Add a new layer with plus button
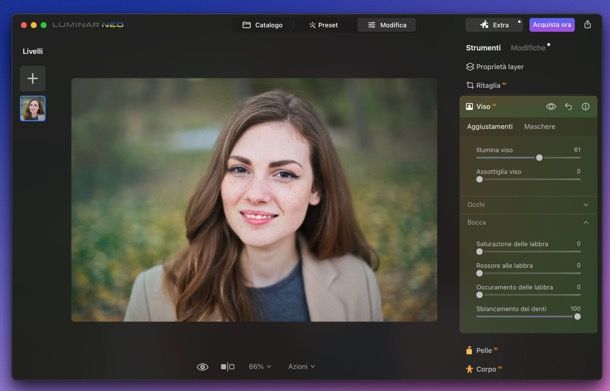Screen dimensions: 610x391 coord(33,79)
